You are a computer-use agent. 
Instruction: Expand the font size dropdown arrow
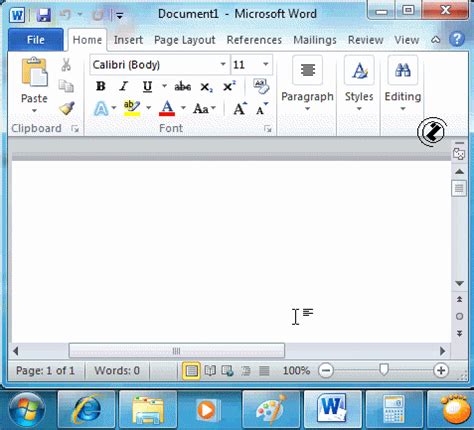266,64
